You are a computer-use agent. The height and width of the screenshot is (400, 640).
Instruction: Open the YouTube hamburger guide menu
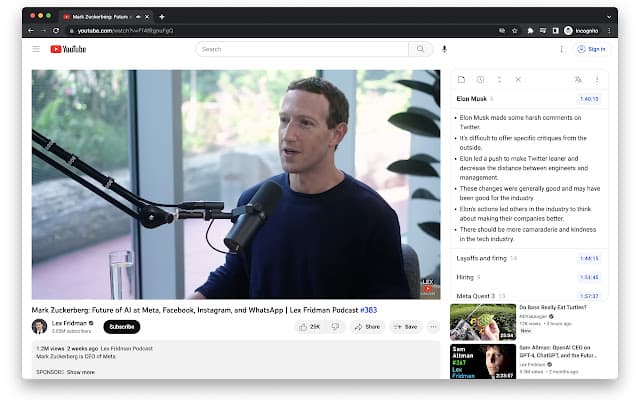click(36, 49)
